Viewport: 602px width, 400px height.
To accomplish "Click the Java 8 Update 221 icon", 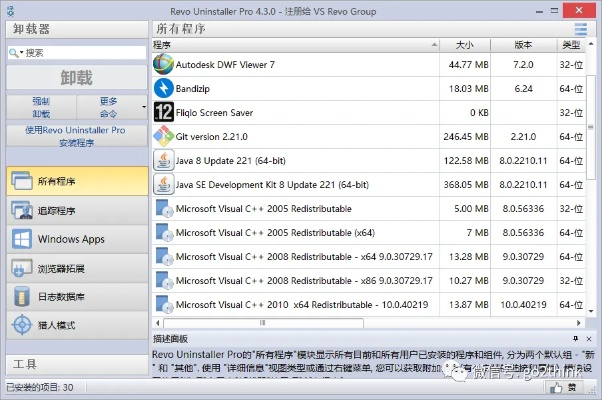I will click(163, 160).
